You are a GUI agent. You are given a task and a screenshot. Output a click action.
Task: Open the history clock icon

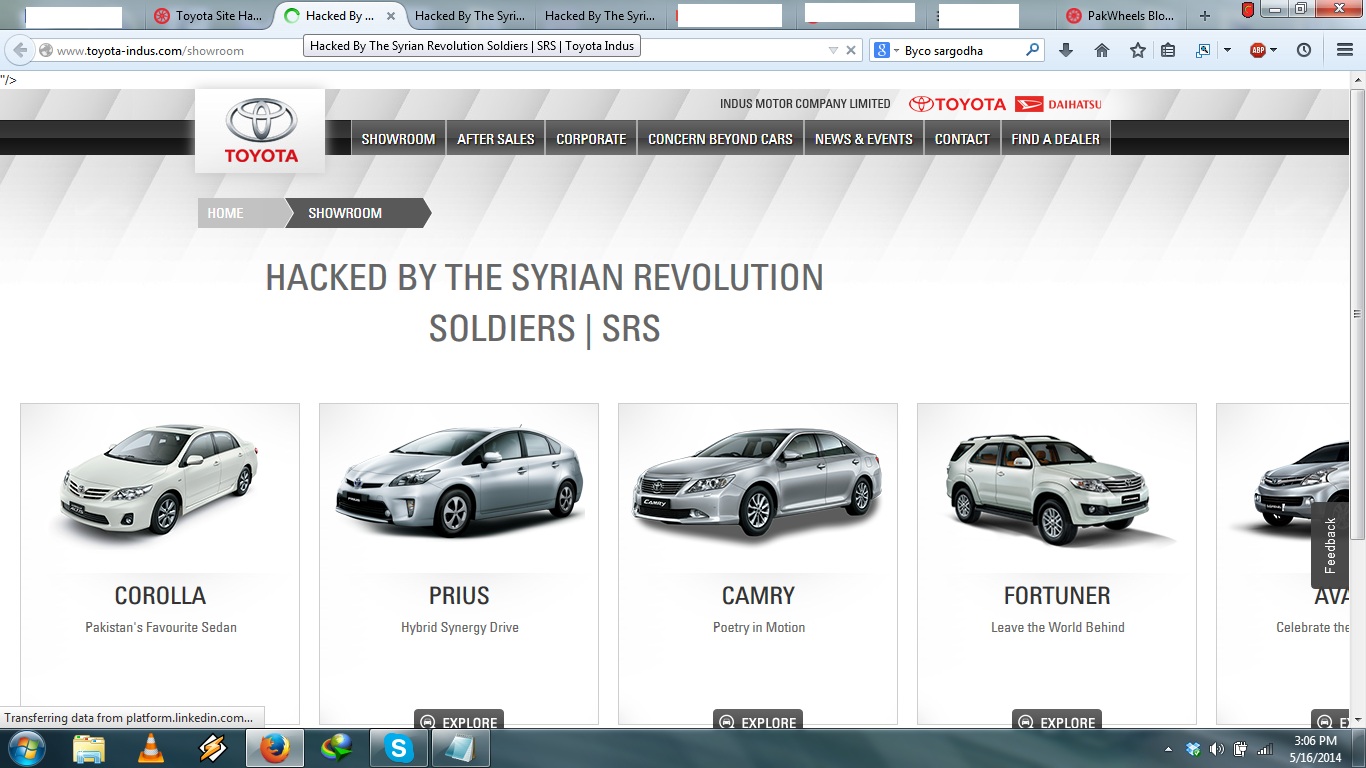1304,50
